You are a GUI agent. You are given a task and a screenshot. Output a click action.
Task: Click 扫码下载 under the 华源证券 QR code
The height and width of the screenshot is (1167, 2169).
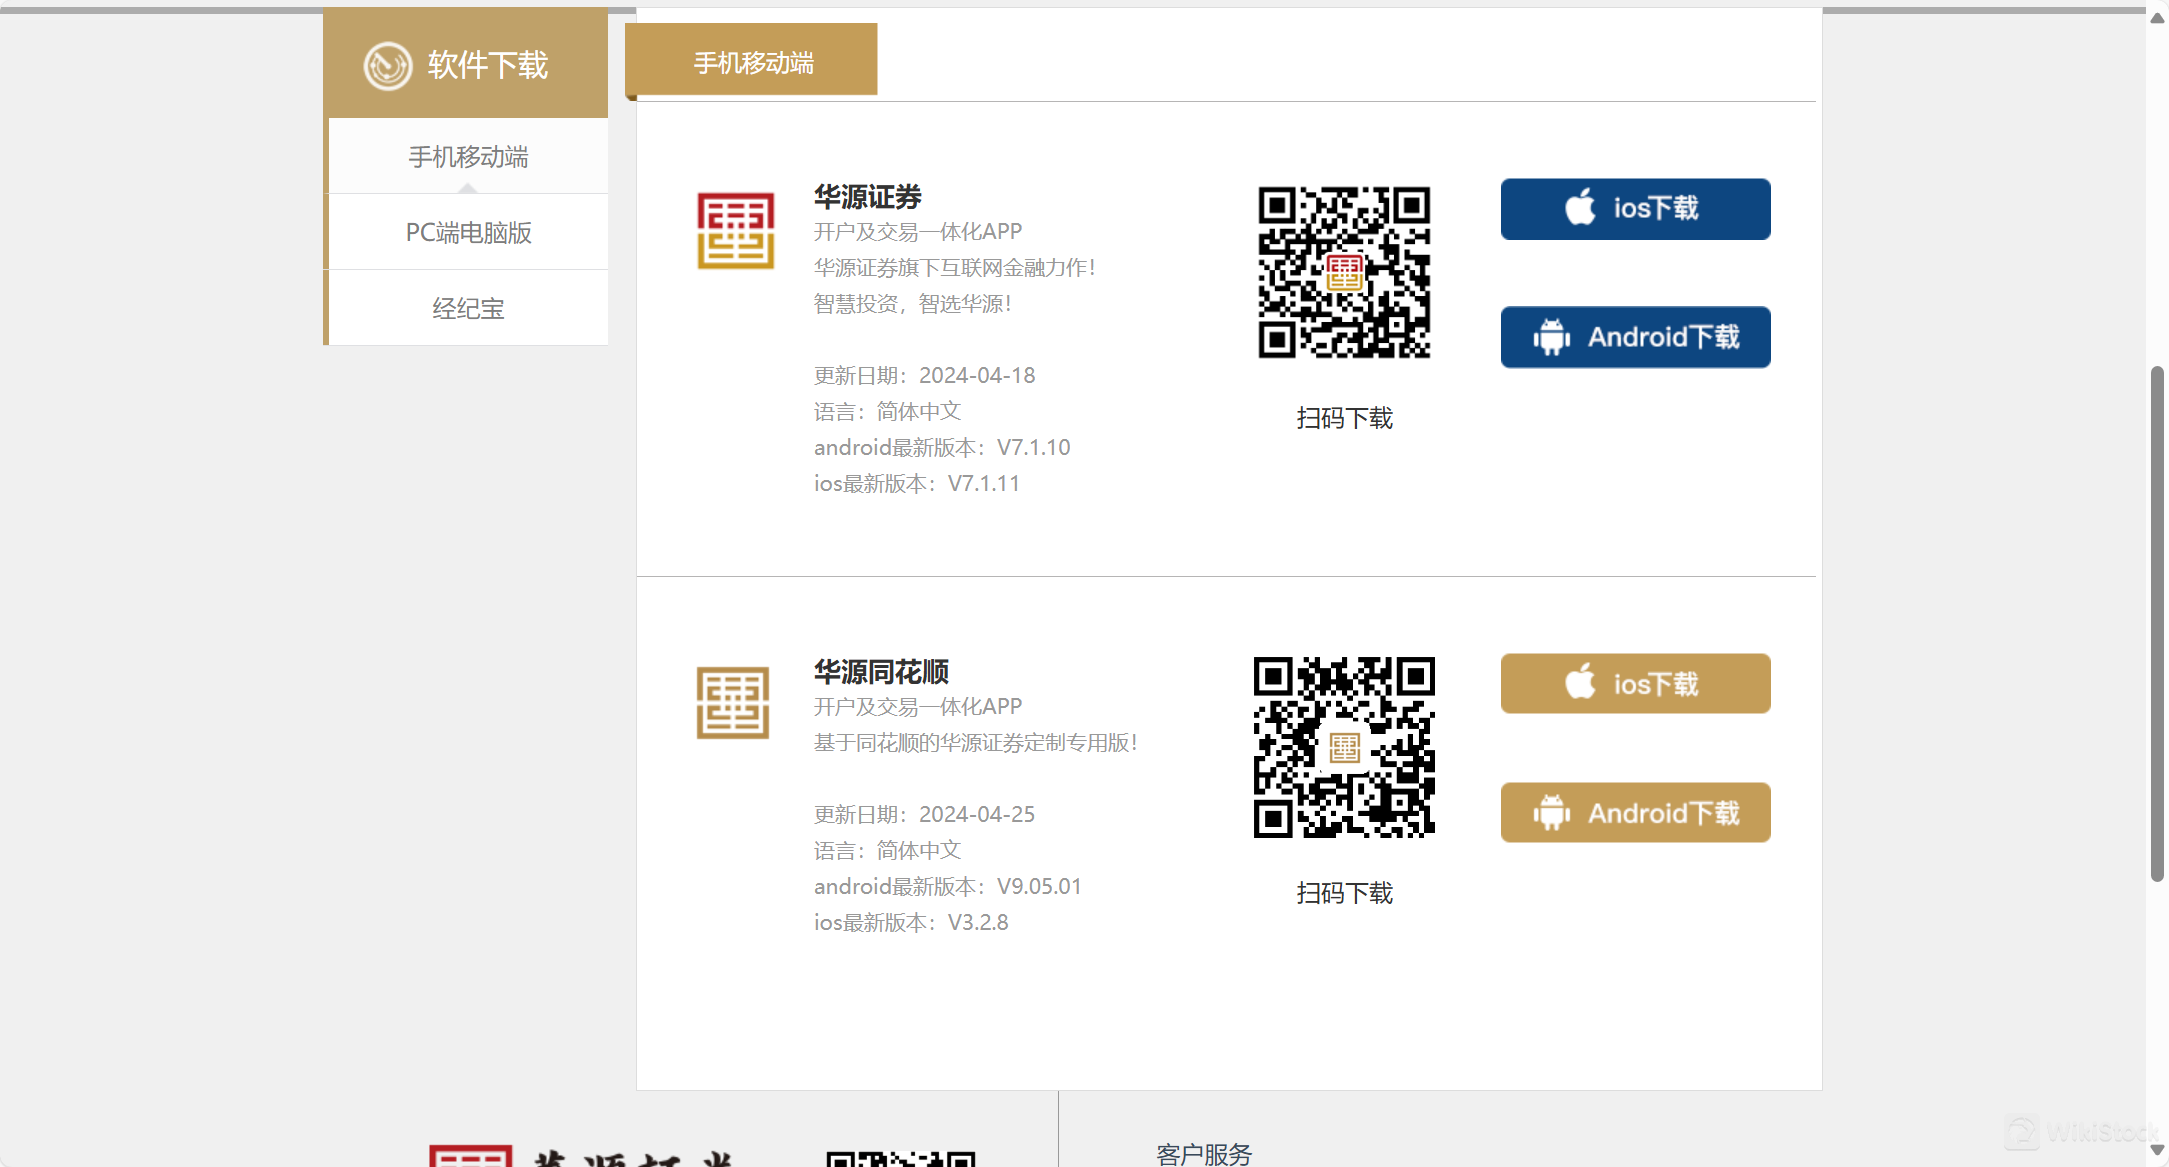[1344, 418]
